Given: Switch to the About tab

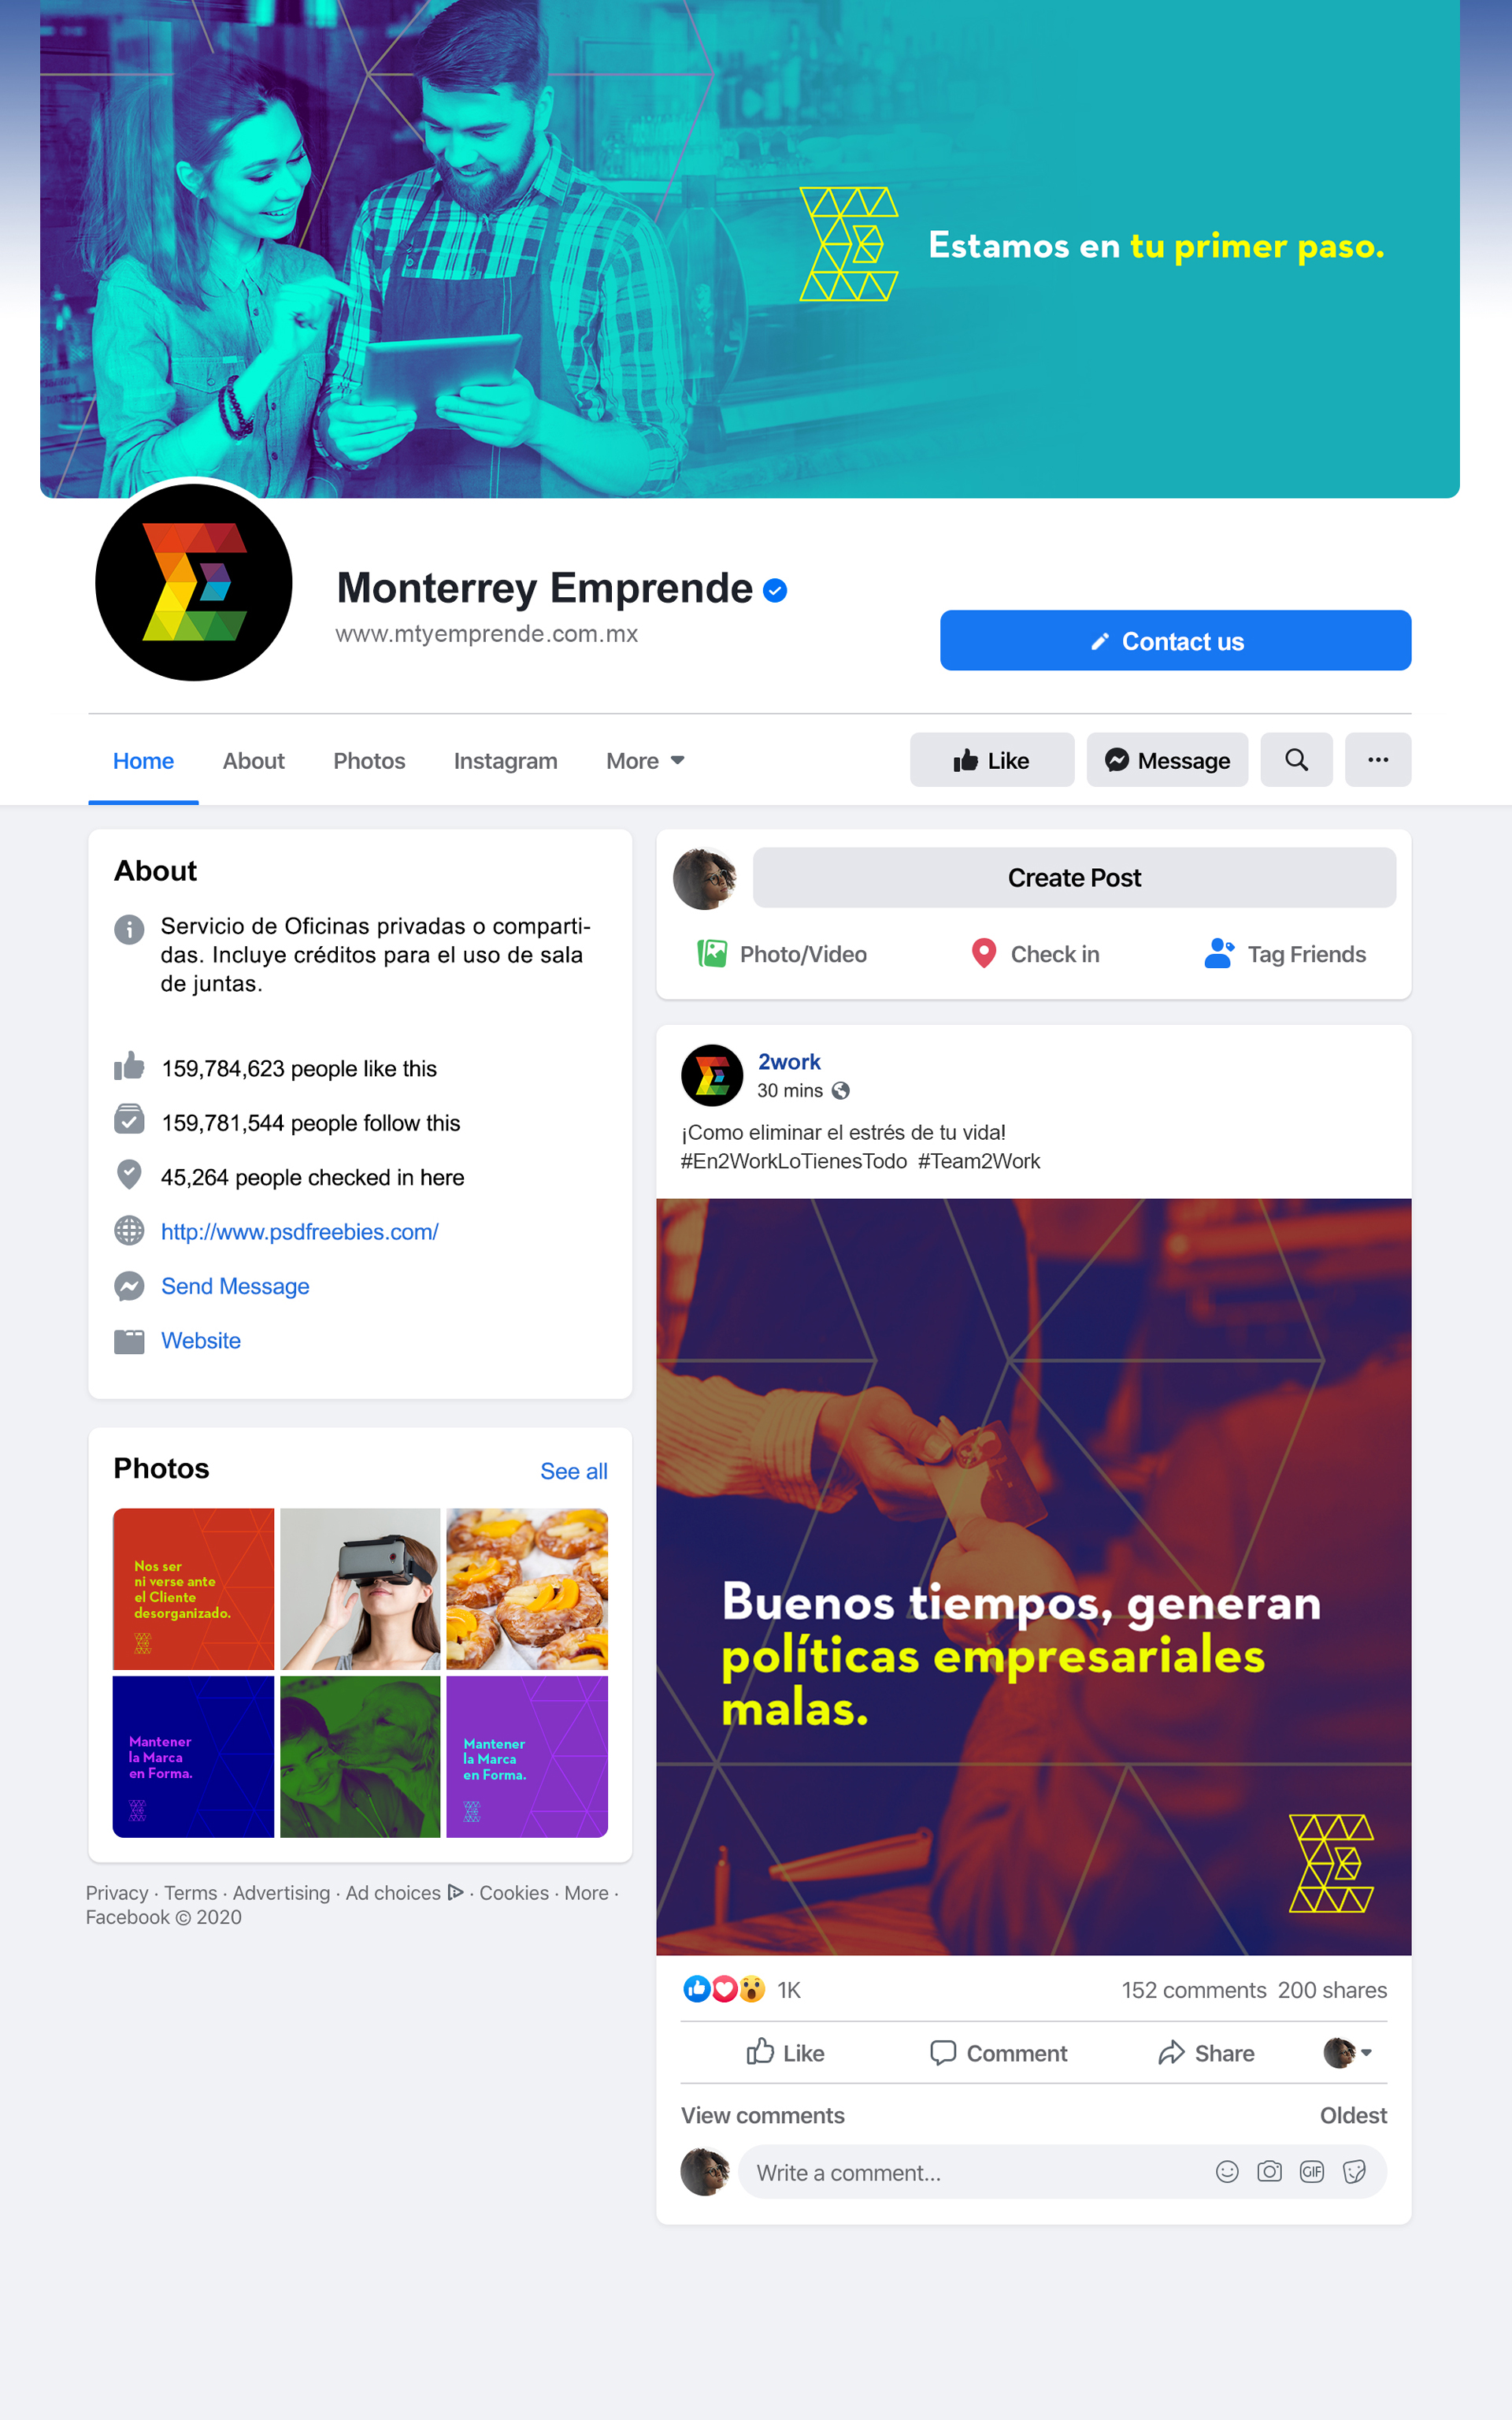Looking at the screenshot, I should coord(254,761).
